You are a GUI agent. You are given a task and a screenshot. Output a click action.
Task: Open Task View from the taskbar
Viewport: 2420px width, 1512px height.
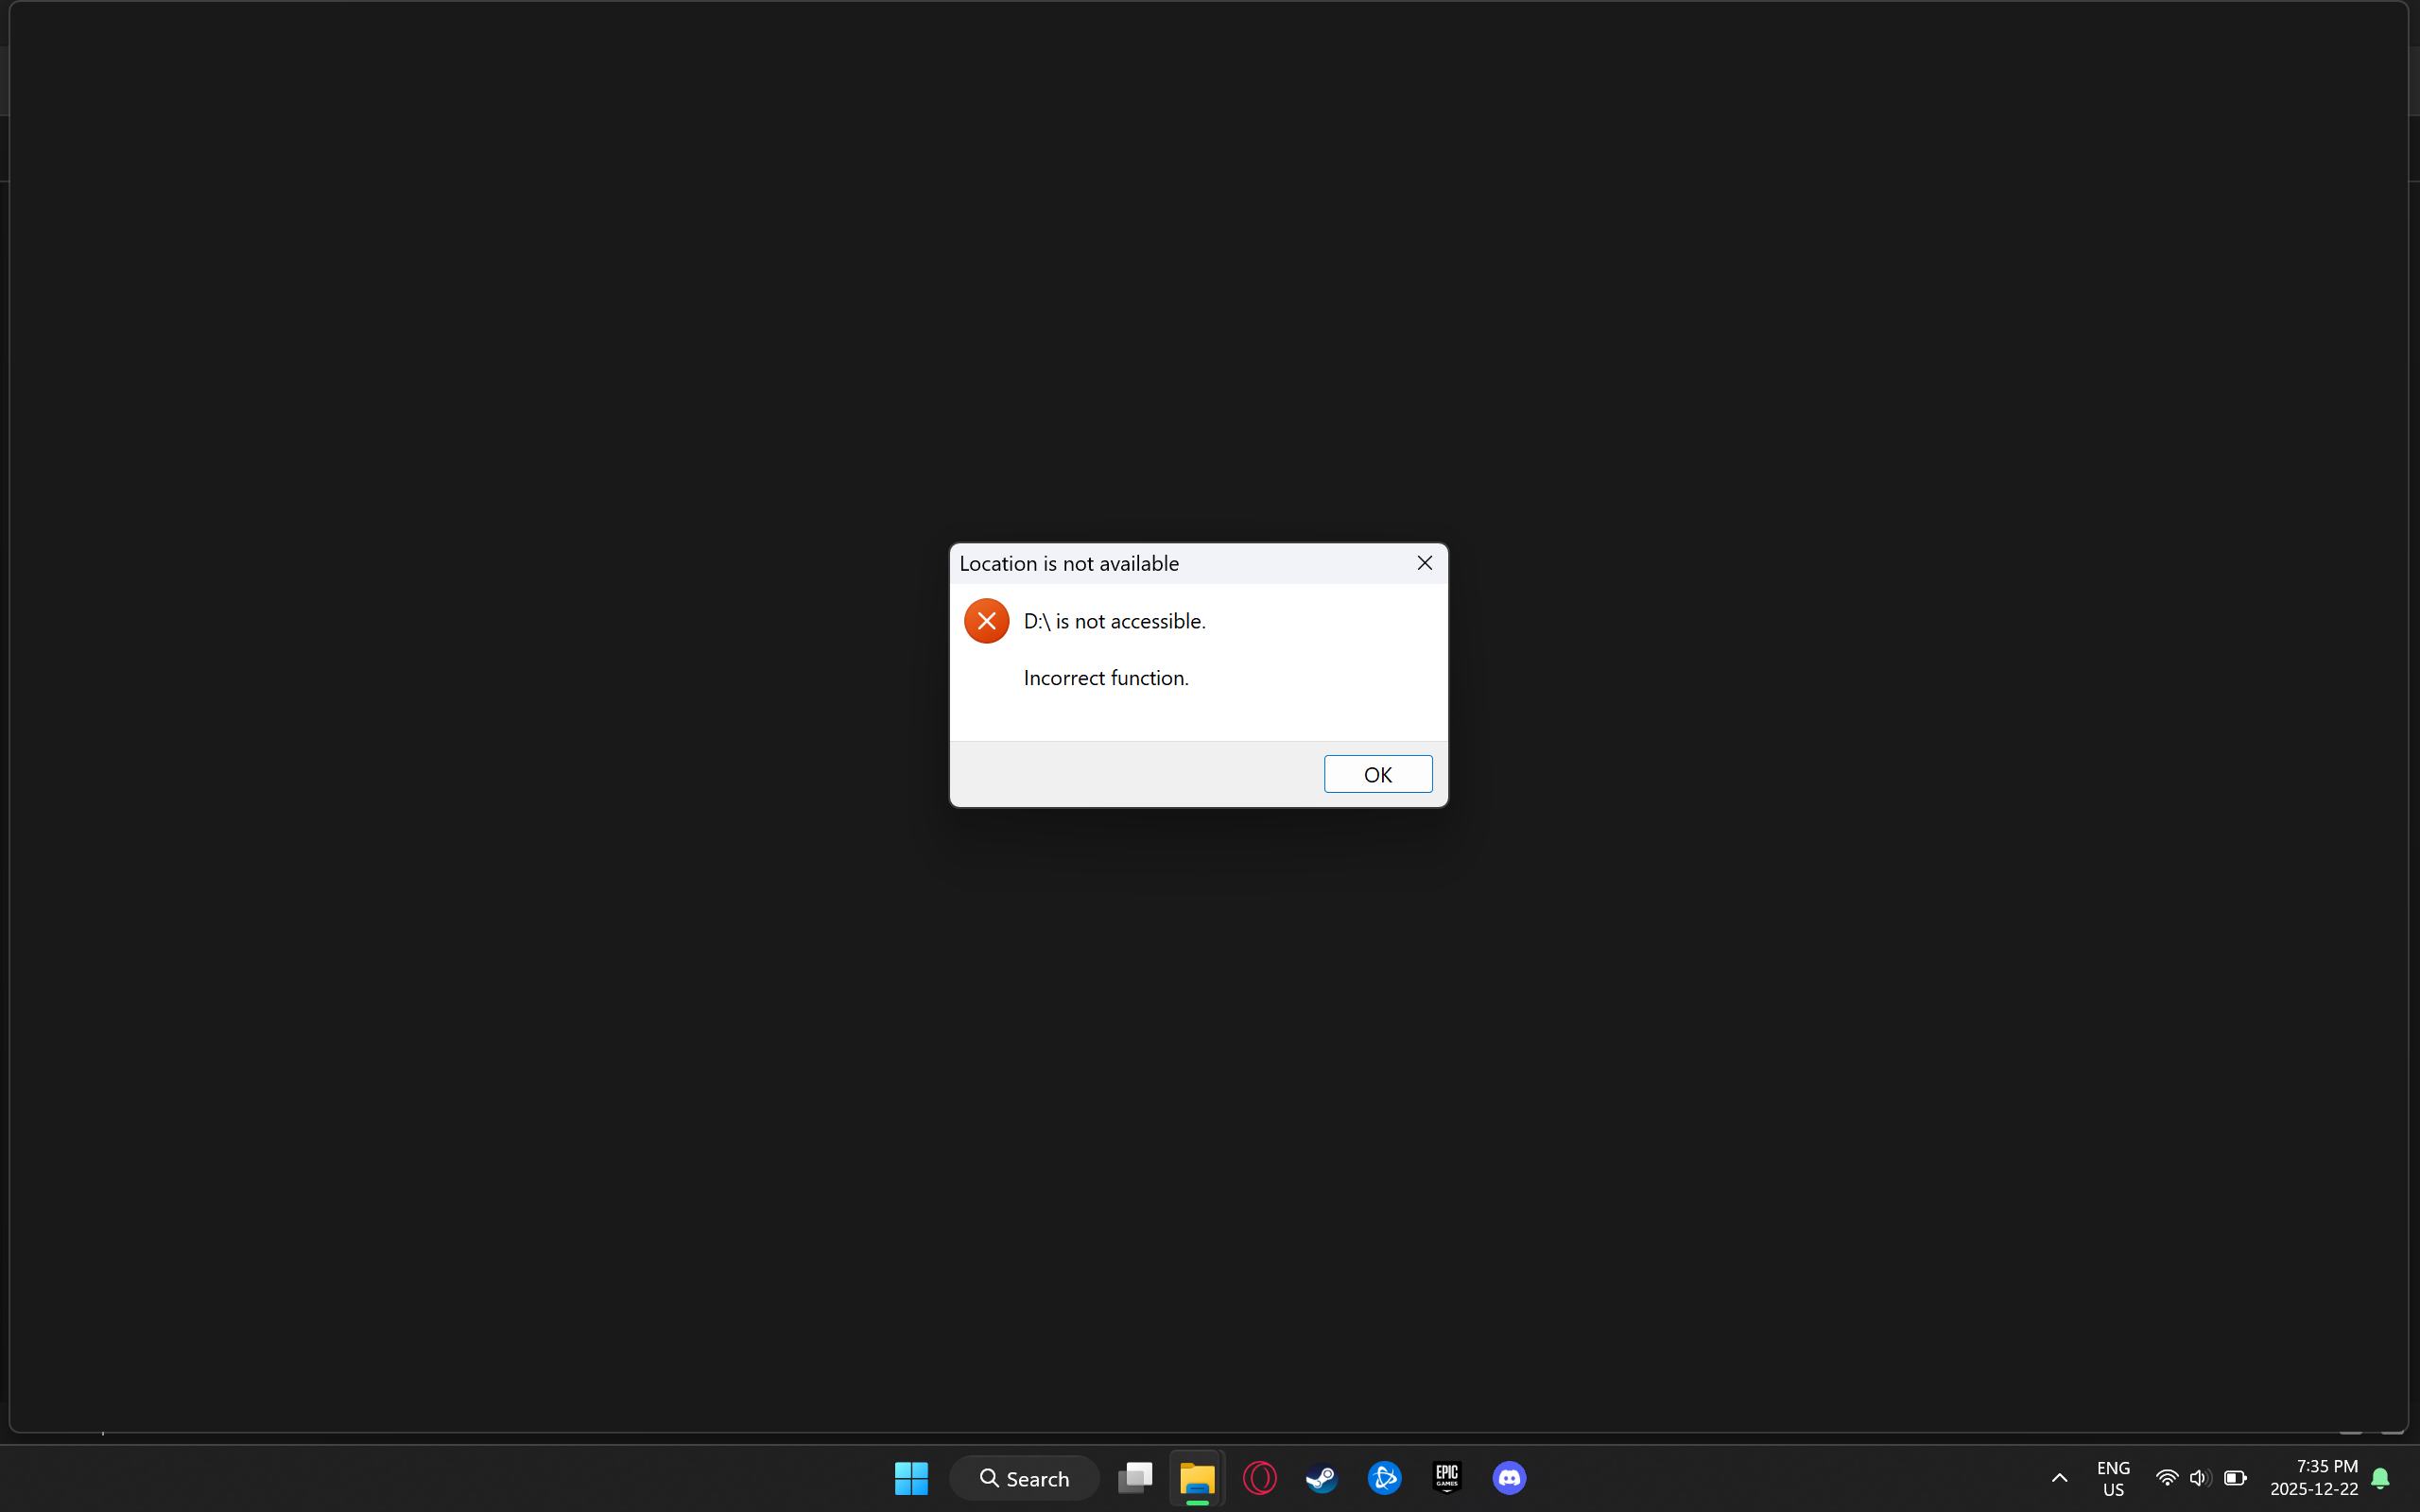coord(1135,1478)
